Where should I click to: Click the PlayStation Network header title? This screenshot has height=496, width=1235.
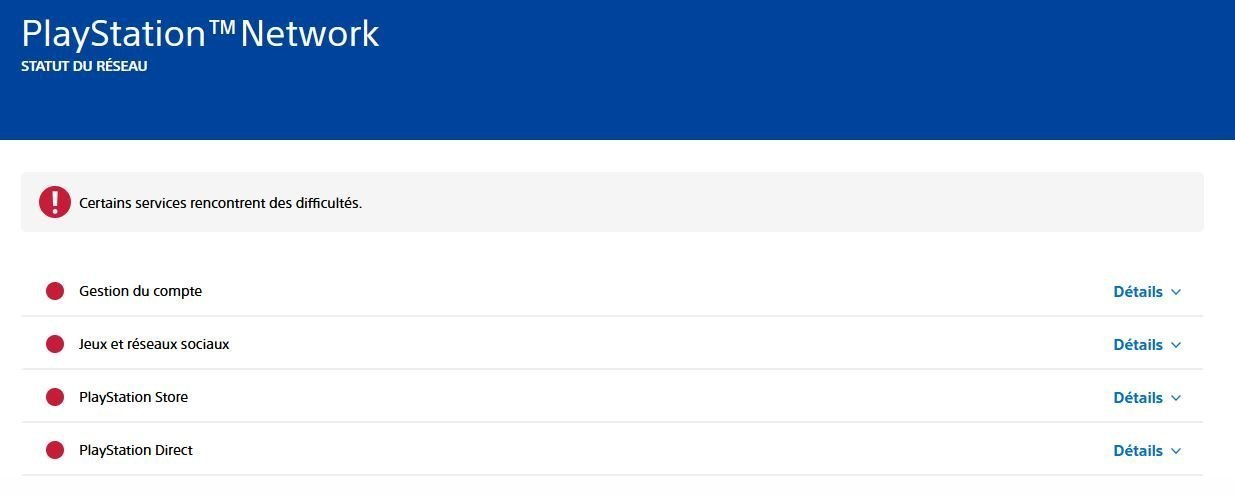(200, 34)
